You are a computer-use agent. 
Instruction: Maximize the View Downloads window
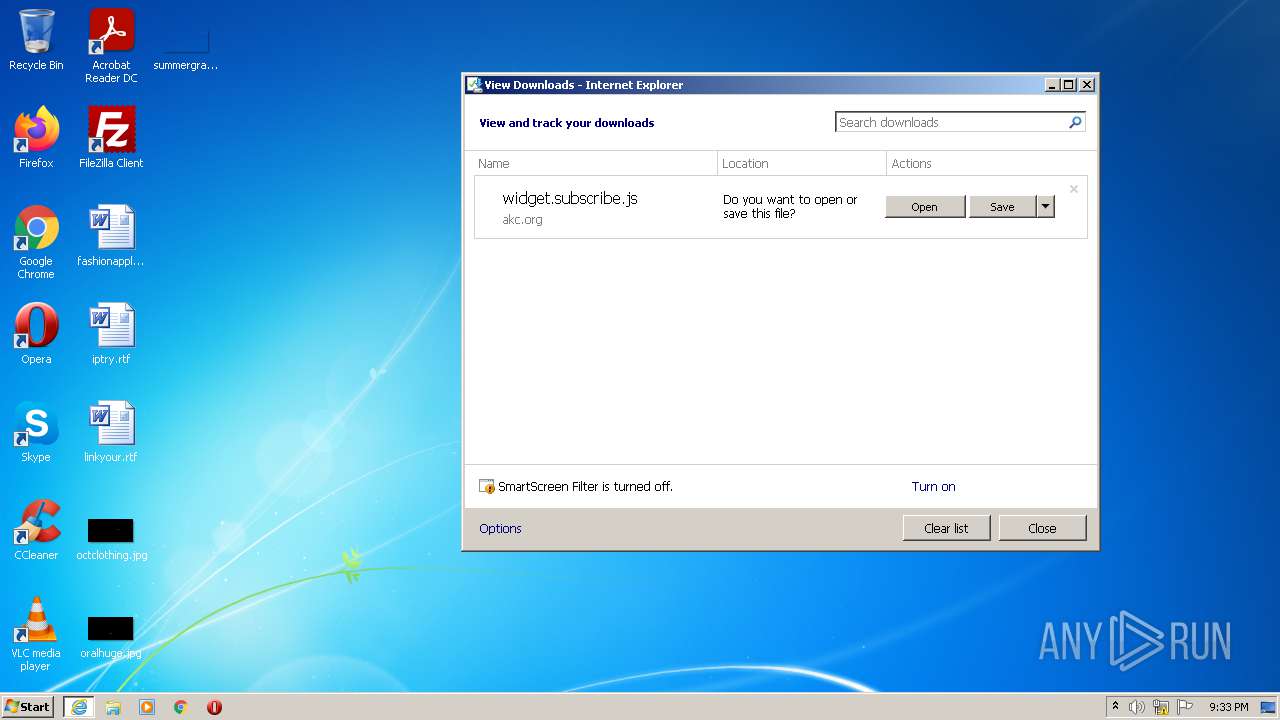click(x=1069, y=85)
